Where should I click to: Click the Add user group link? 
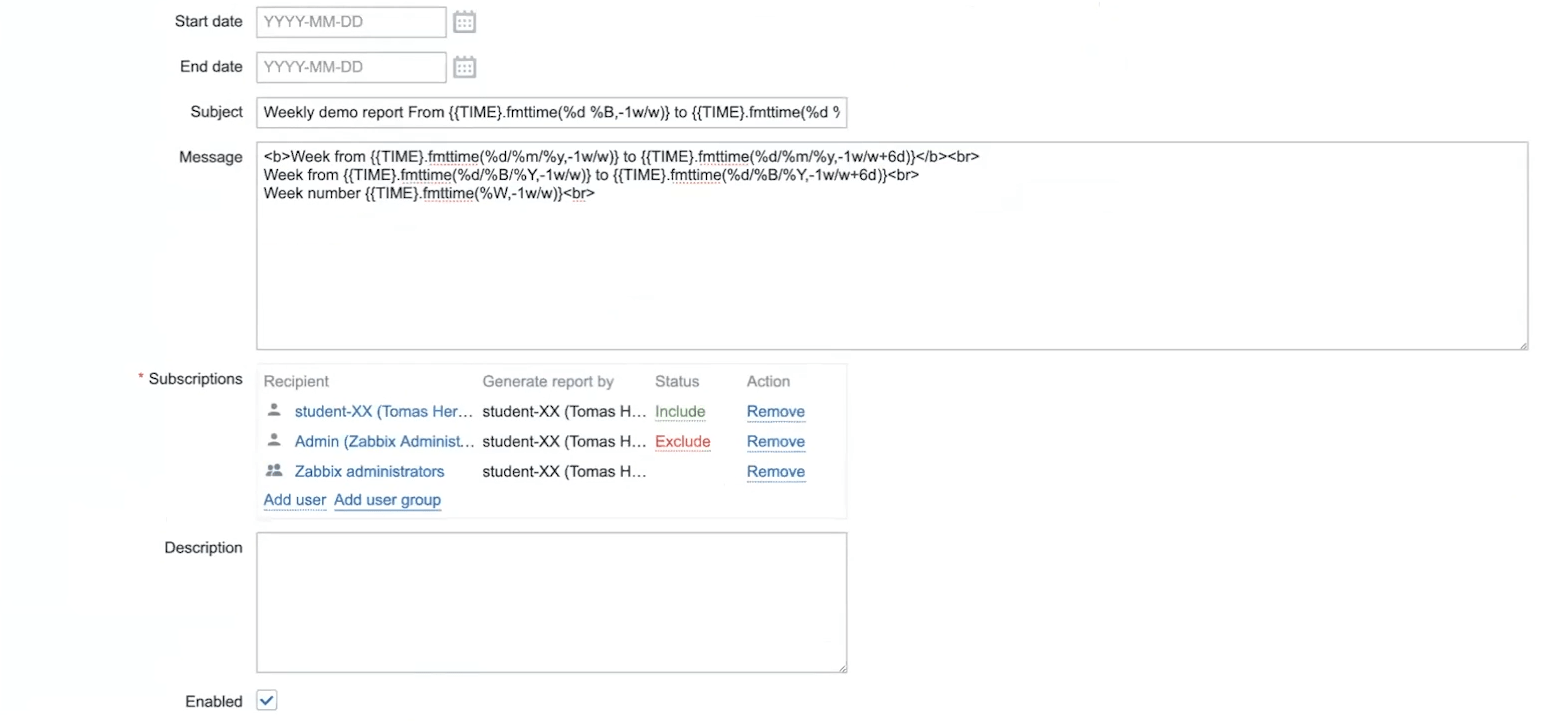click(387, 499)
